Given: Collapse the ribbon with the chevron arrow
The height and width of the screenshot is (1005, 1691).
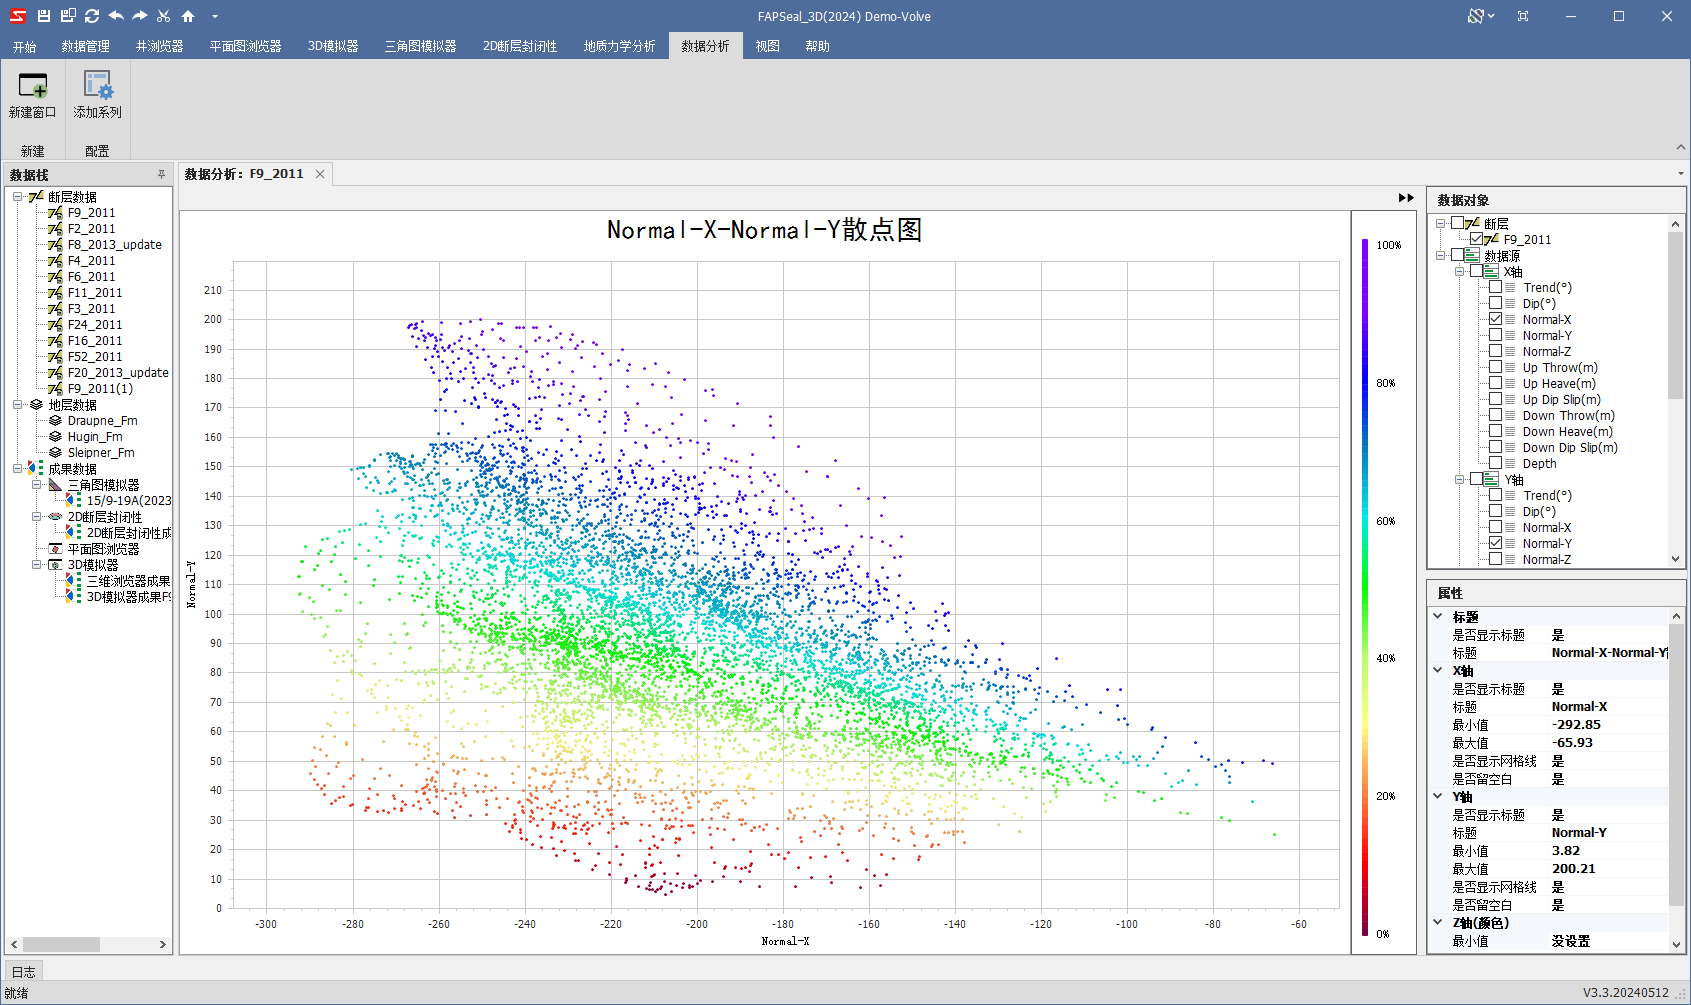Looking at the screenshot, I should pyautogui.click(x=1681, y=147).
